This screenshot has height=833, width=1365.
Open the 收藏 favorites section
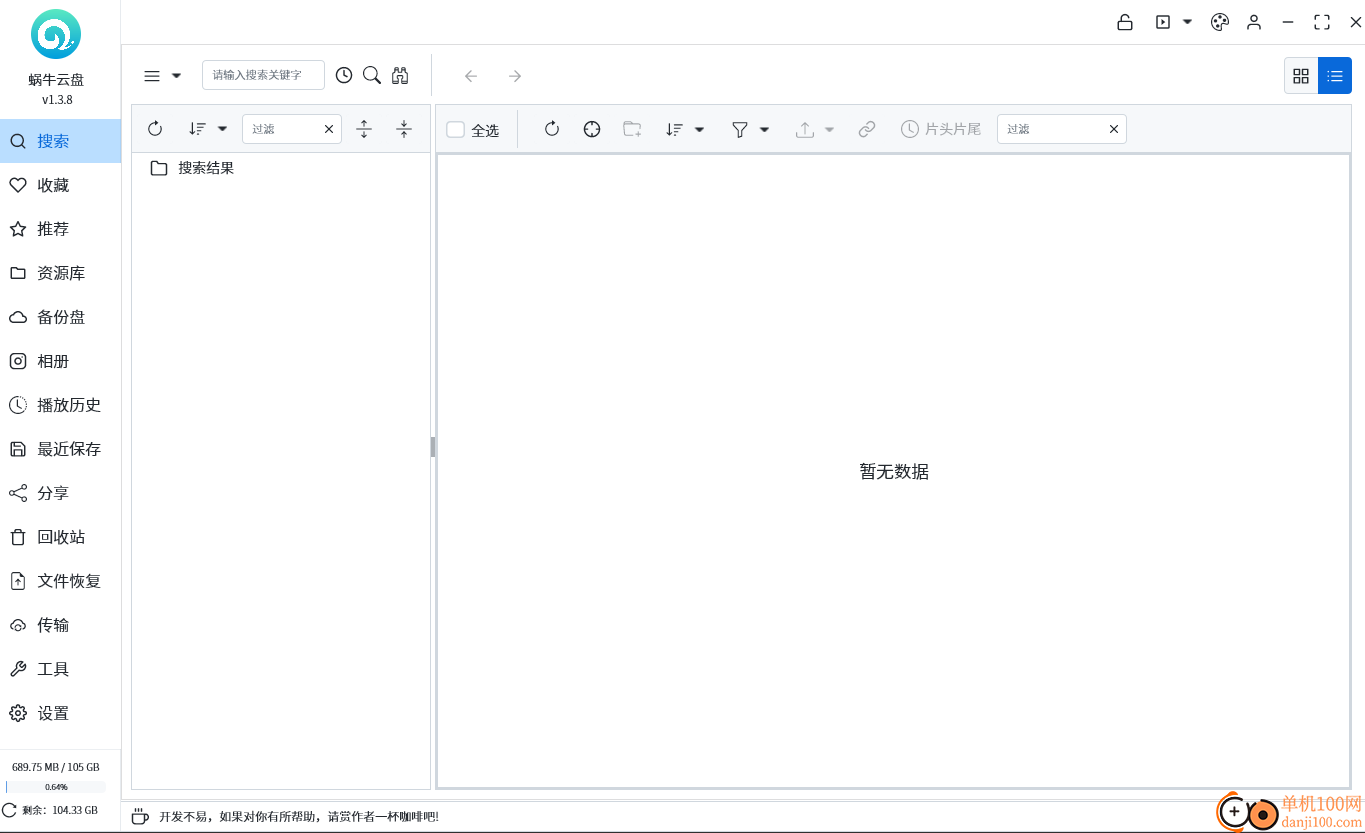(60, 185)
